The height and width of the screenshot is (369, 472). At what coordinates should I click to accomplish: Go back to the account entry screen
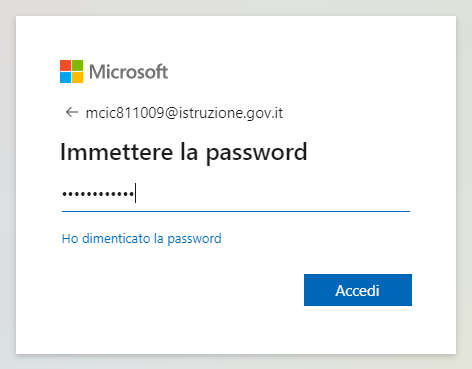pos(72,112)
